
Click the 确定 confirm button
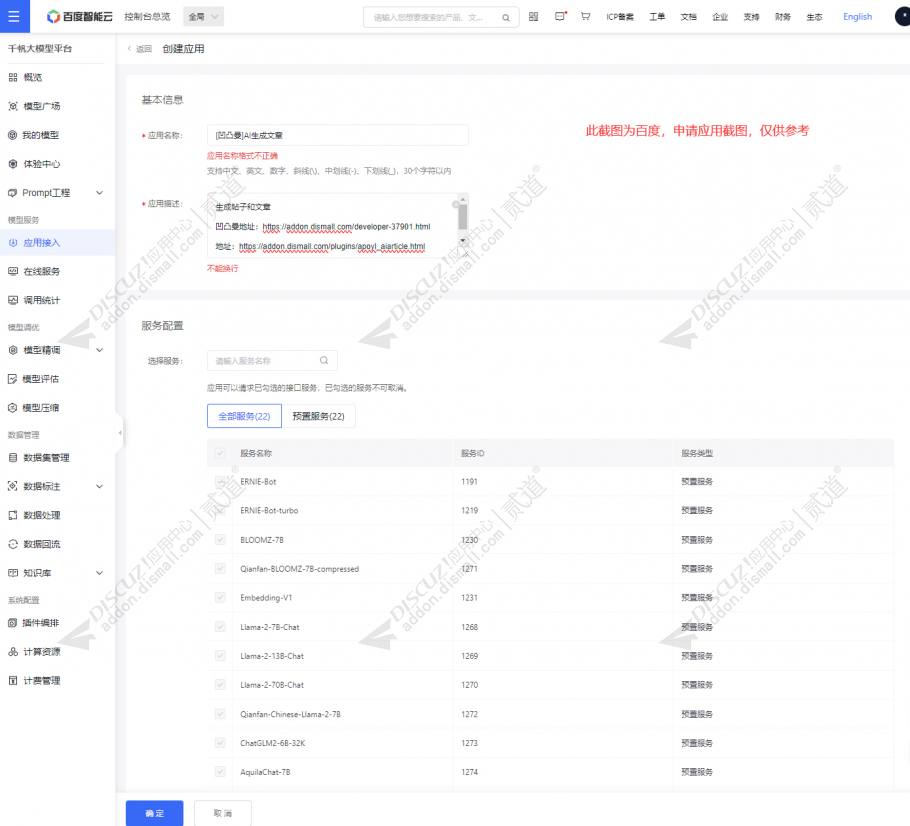coord(154,813)
